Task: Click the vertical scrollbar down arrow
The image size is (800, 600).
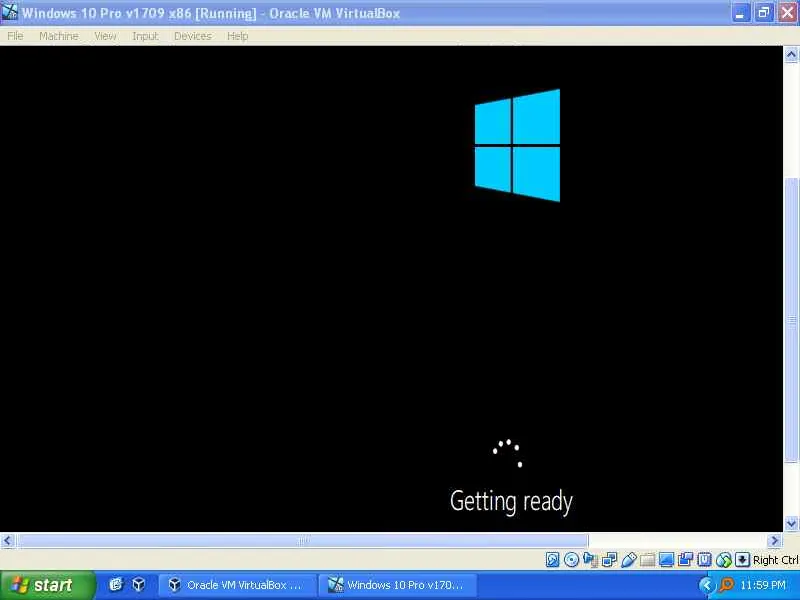Action: point(791,523)
